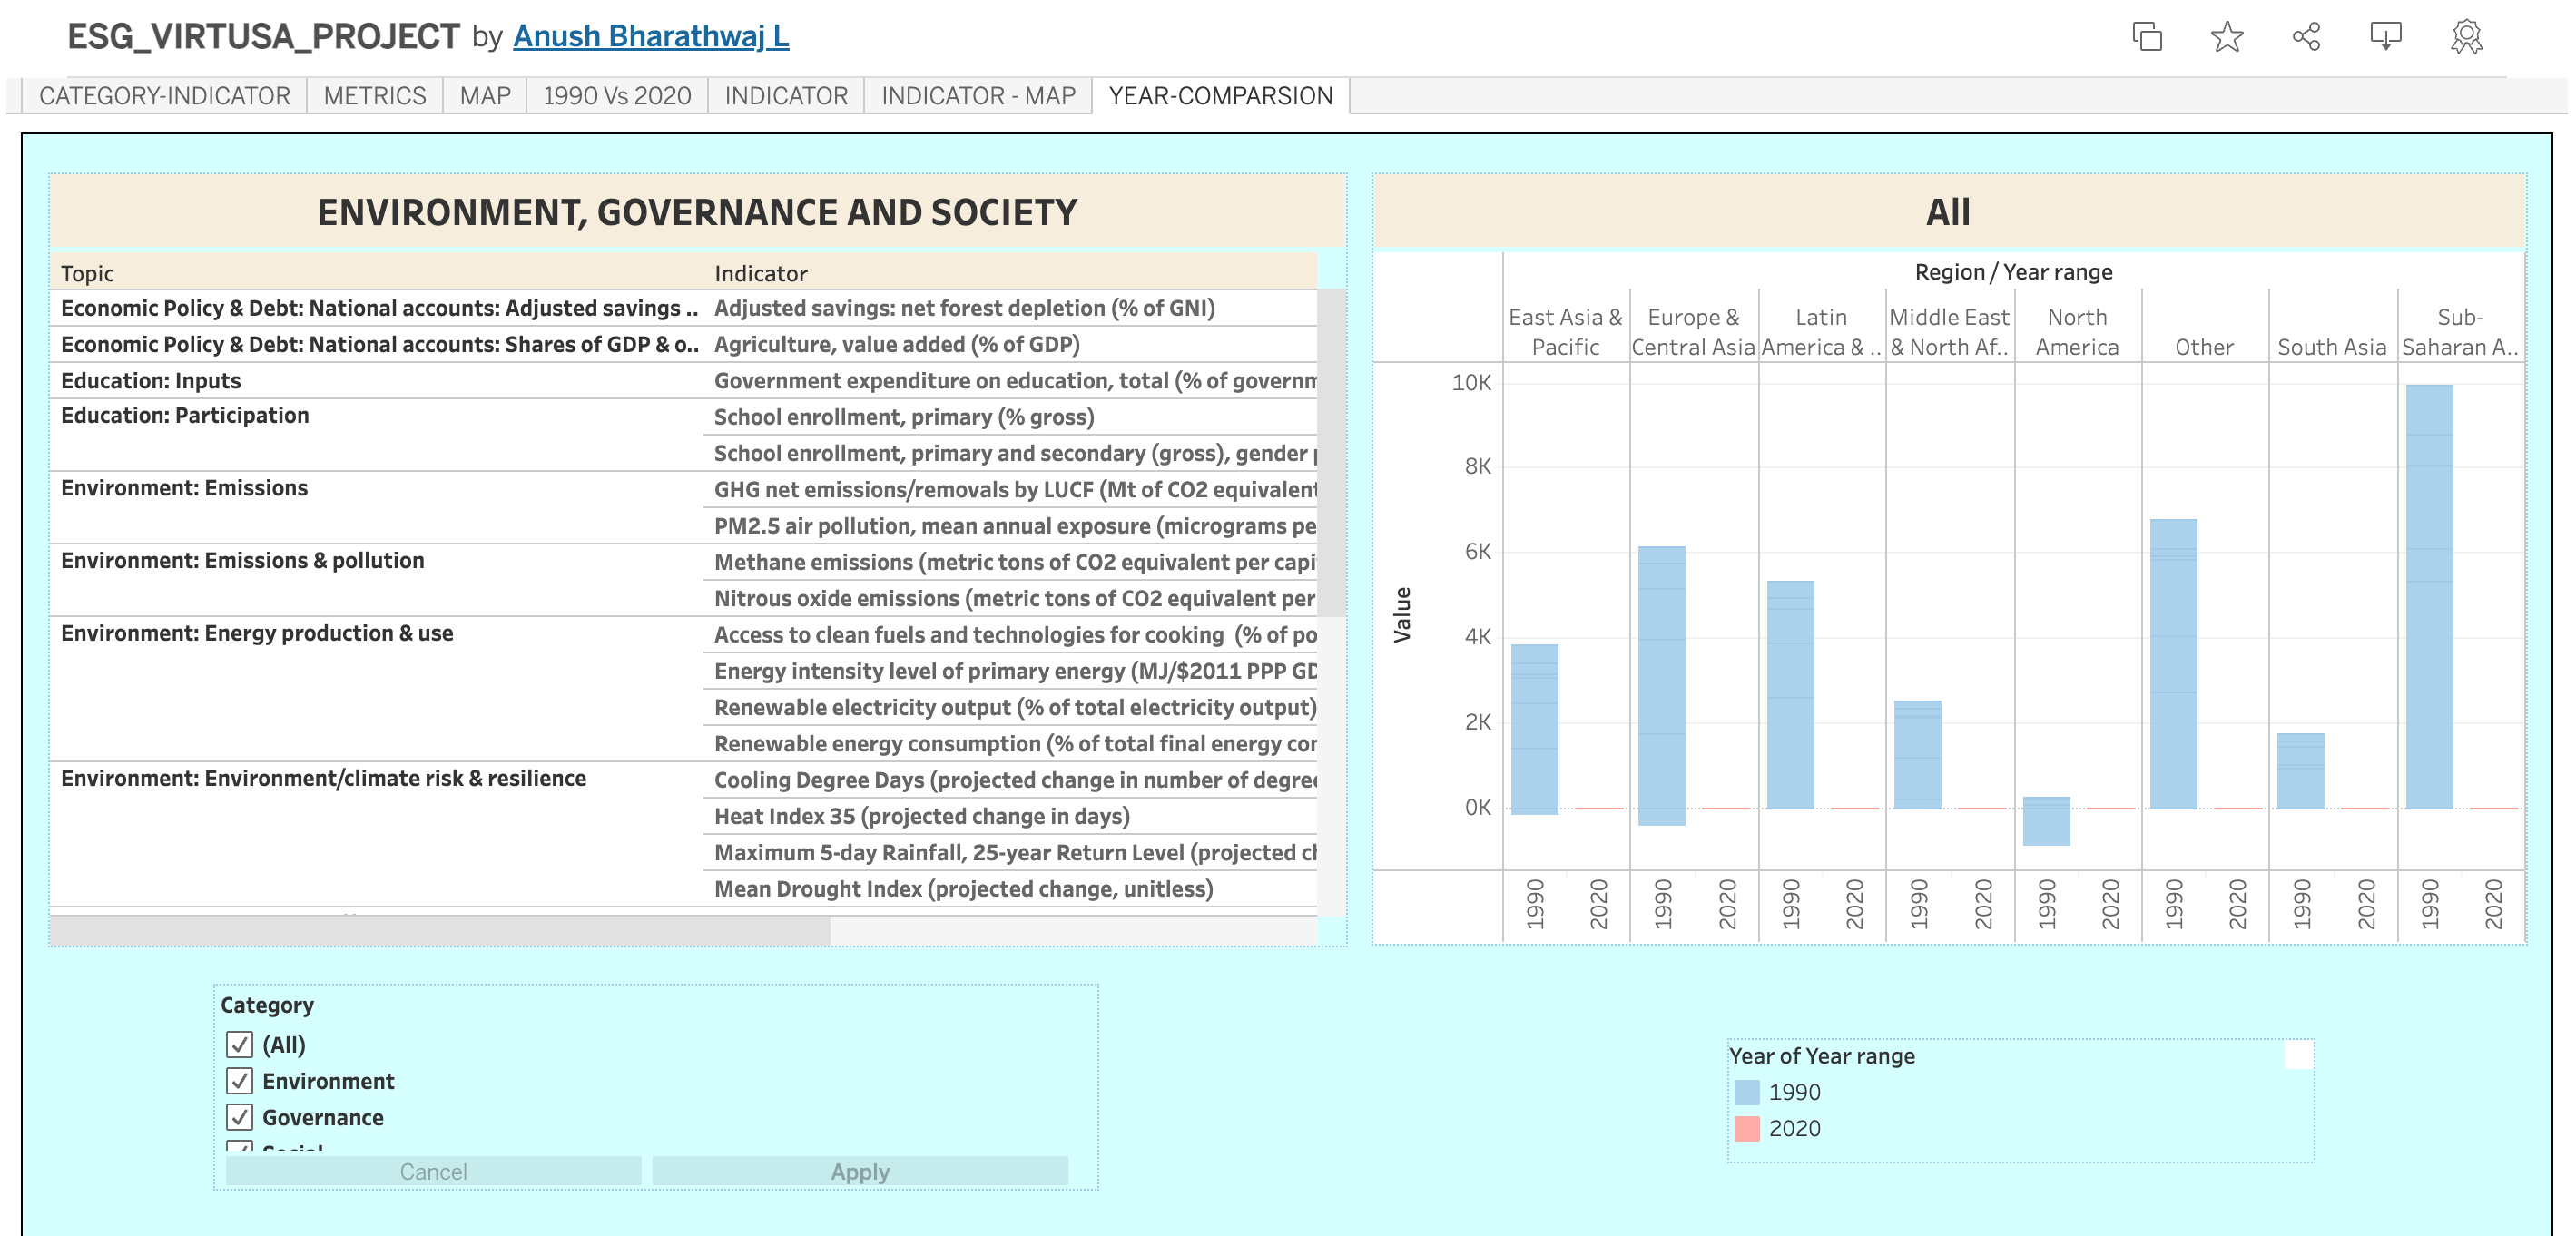Click the table's horizontal scrollbar thumb
Screen dimensions: 2576x1236
click(440, 931)
